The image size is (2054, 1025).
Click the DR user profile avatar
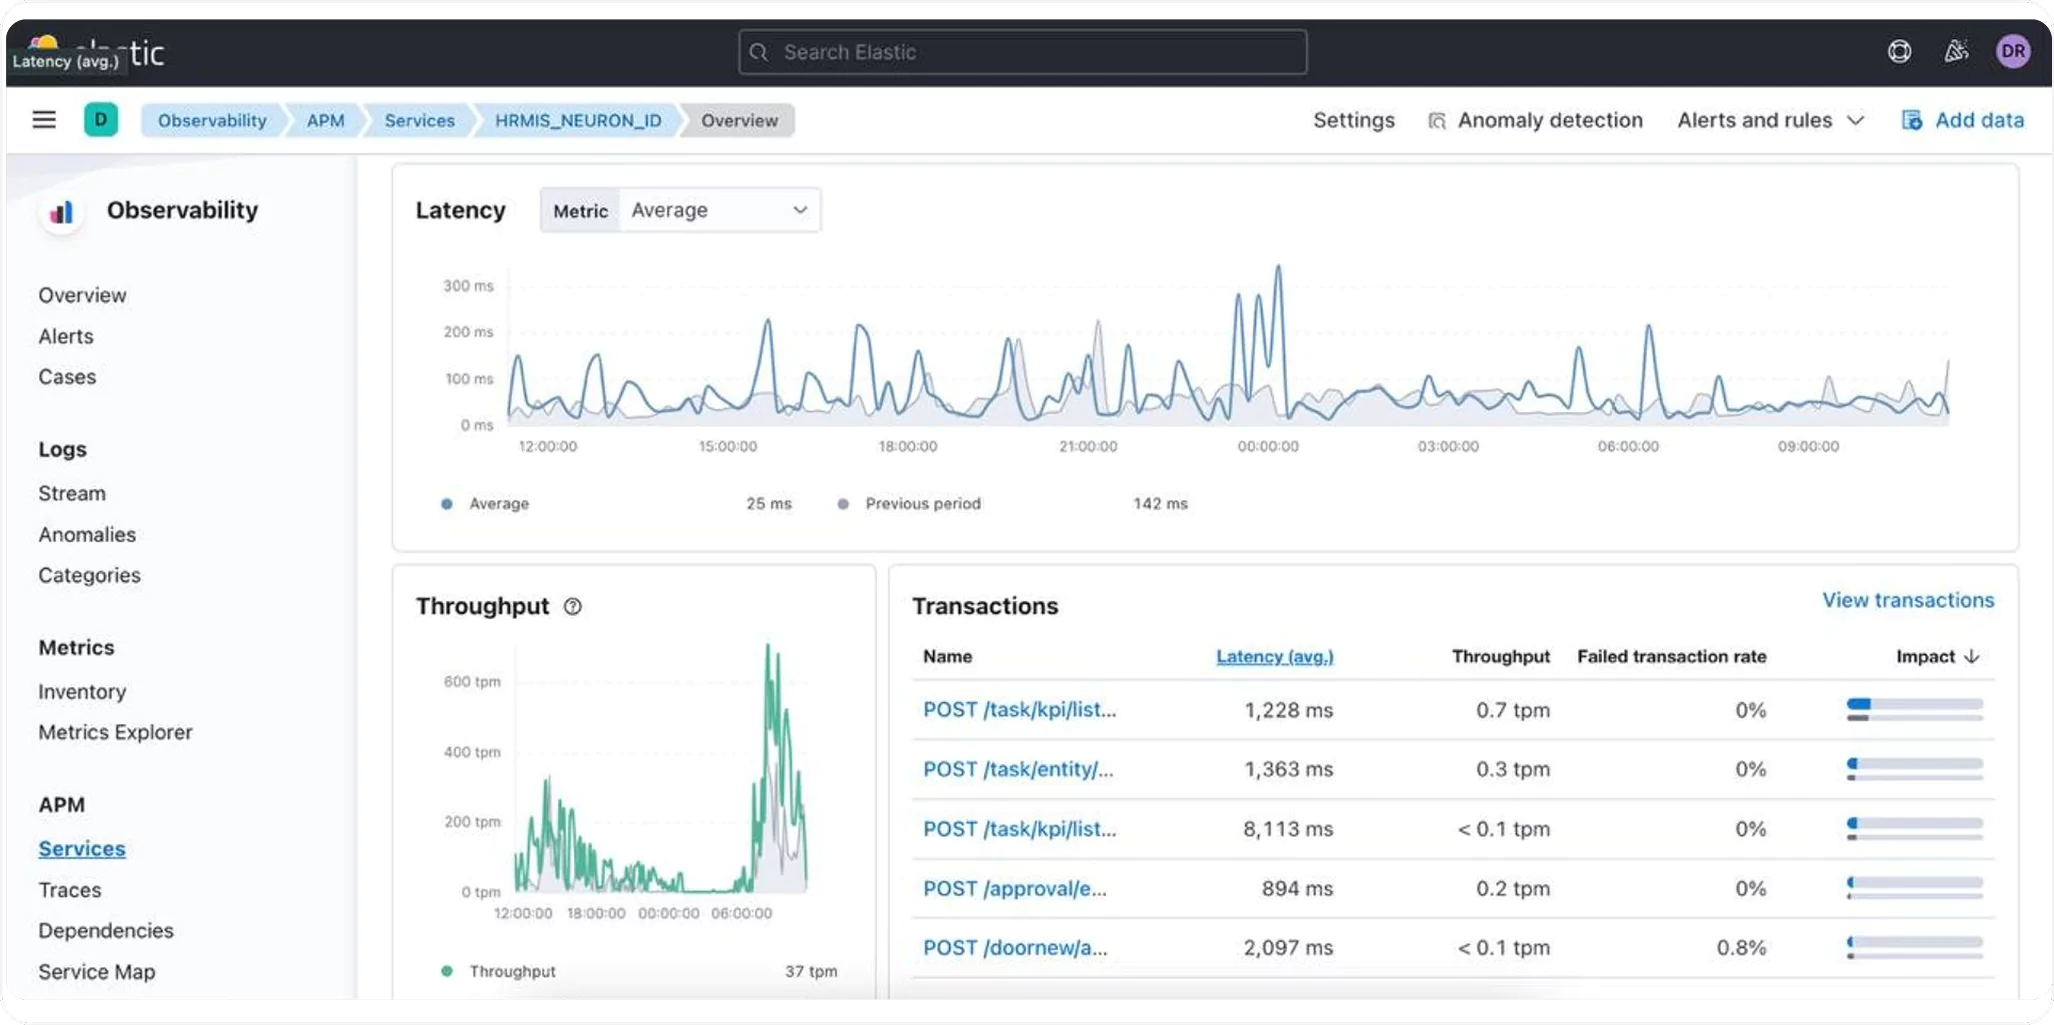[2012, 52]
